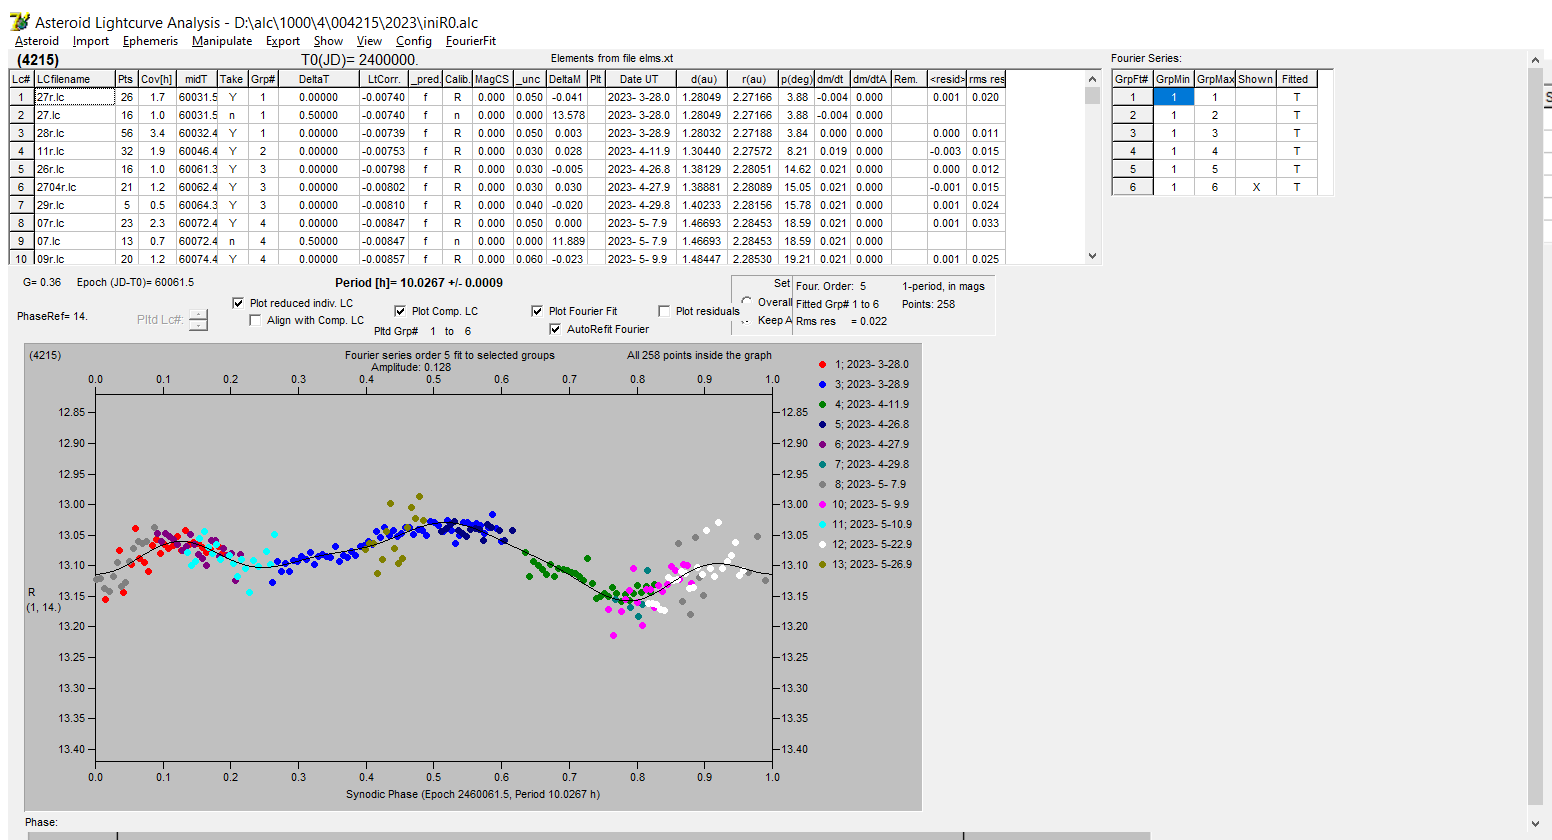Click the main window scroll-up arrow
Viewport: 1552px width, 840px height.
(x=1536, y=61)
